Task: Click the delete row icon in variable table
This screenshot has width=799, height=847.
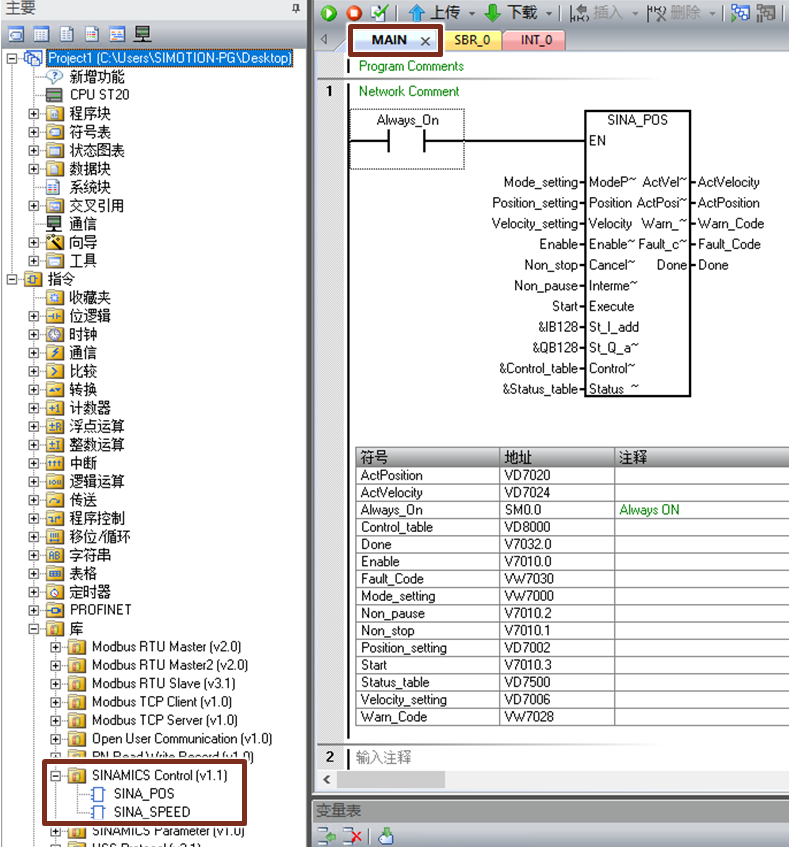Action: point(352,836)
